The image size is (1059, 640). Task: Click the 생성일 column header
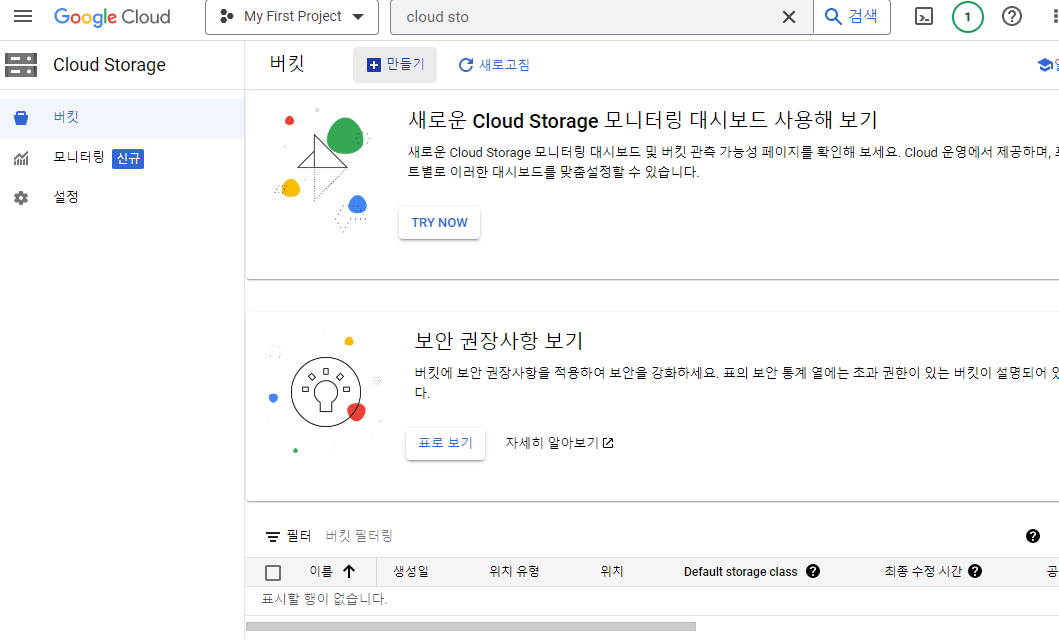(x=411, y=572)
